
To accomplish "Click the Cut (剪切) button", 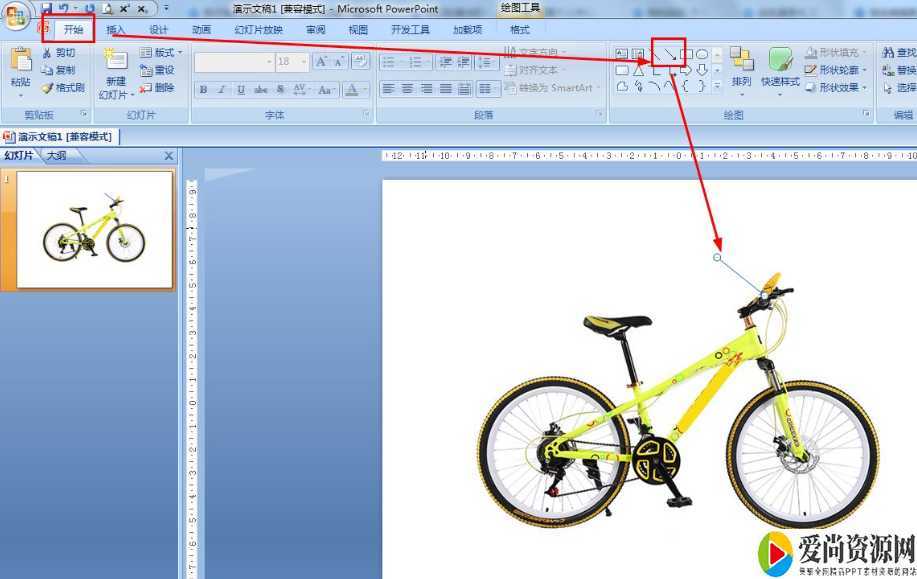I will [x=58, y=53].
